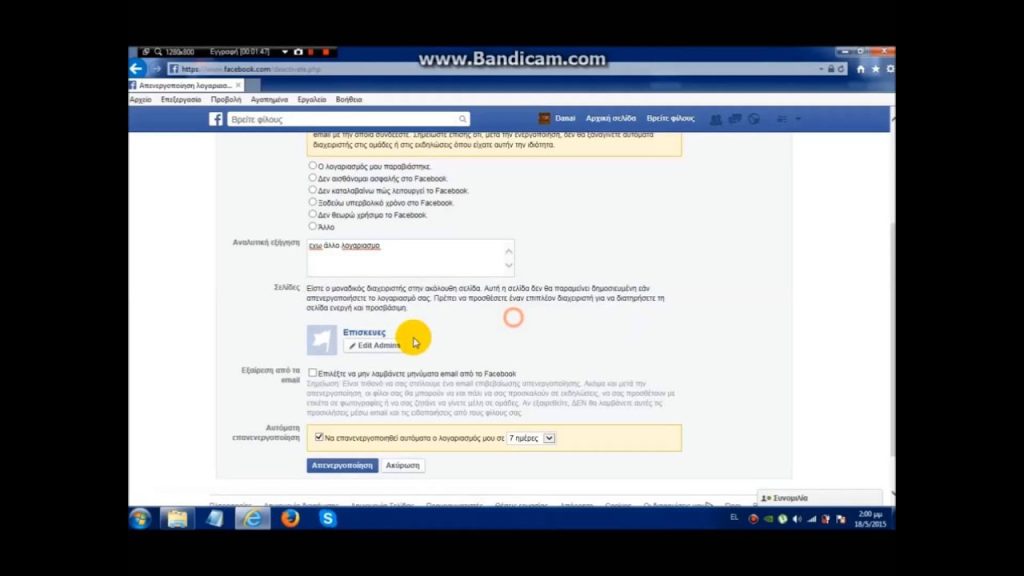Close the Απενεργοποίηση browser tab

click(238, 86)
